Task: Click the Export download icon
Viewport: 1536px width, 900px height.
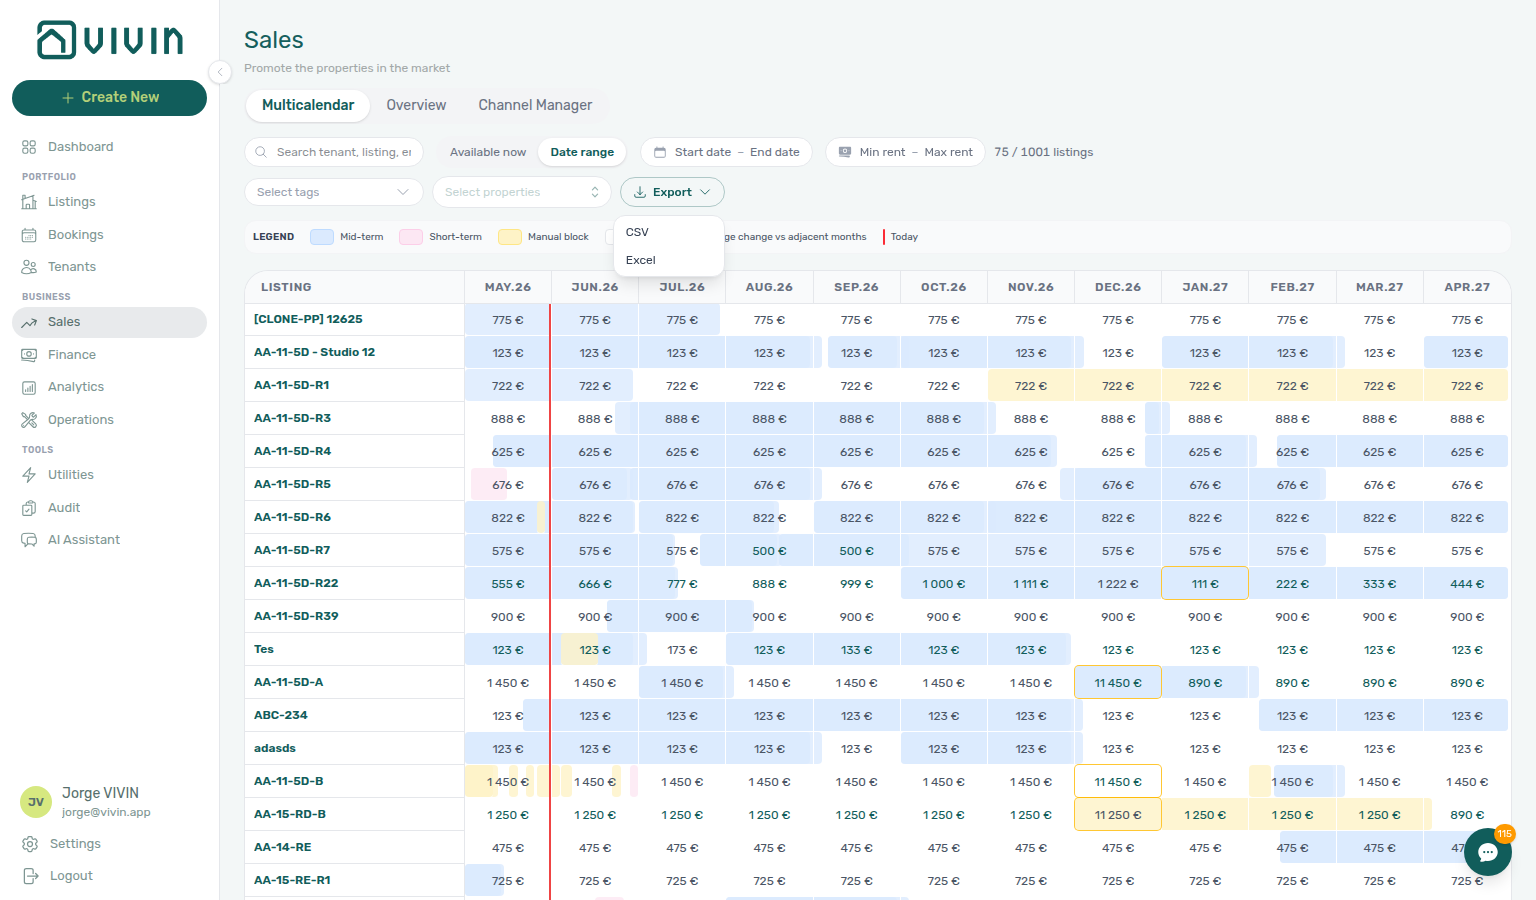Action: (640, 192)
